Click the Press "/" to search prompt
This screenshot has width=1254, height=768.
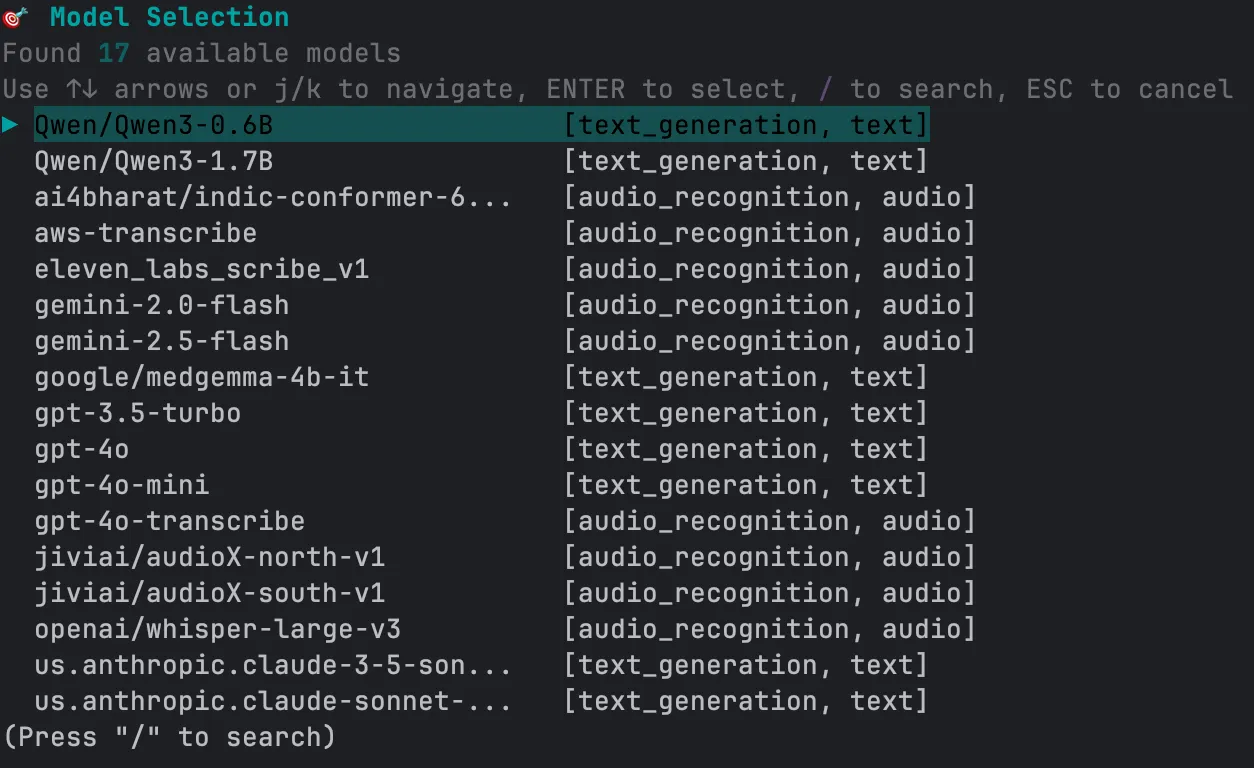point(169,738)
